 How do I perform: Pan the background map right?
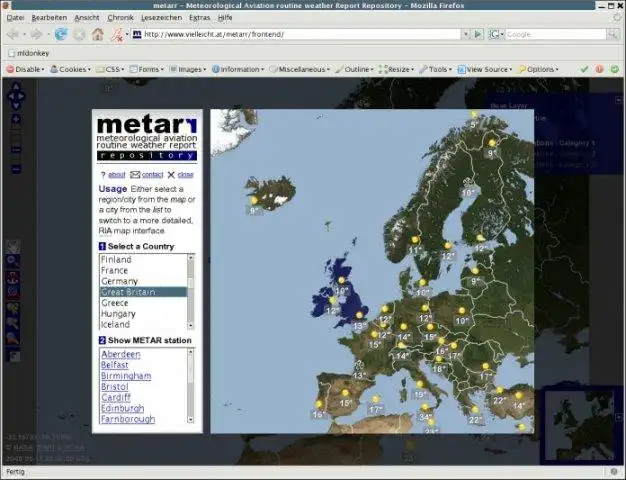tap(21, 96)
